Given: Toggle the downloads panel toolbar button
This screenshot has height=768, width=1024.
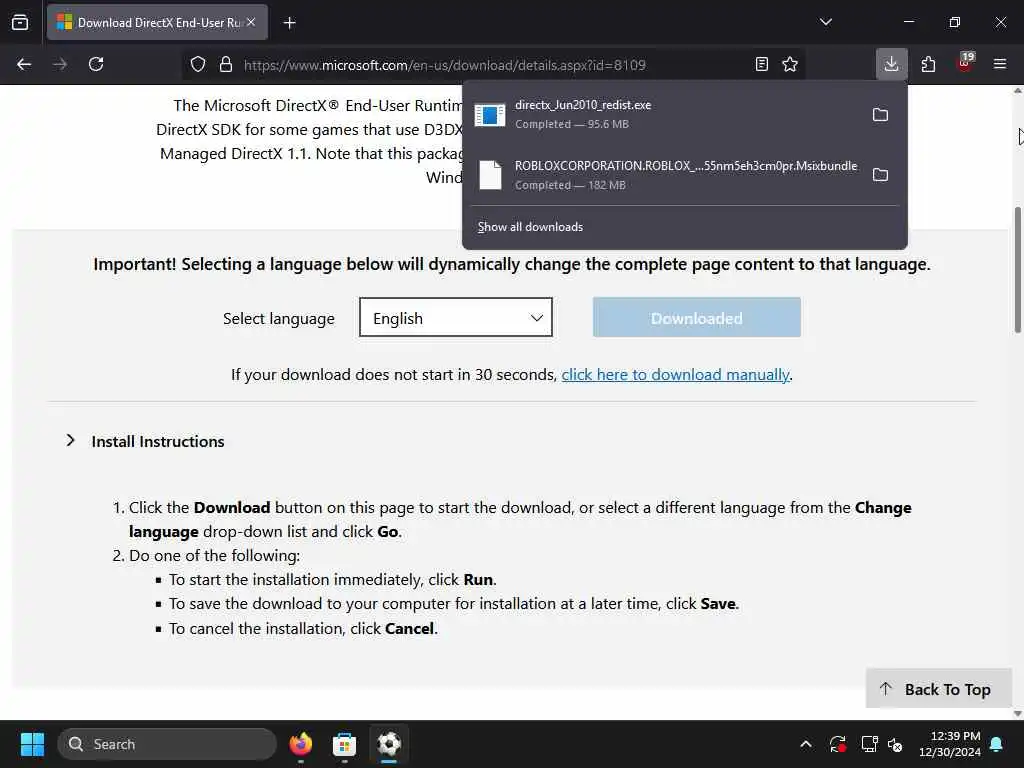Looking at the screenshot, I should (891, 64).
